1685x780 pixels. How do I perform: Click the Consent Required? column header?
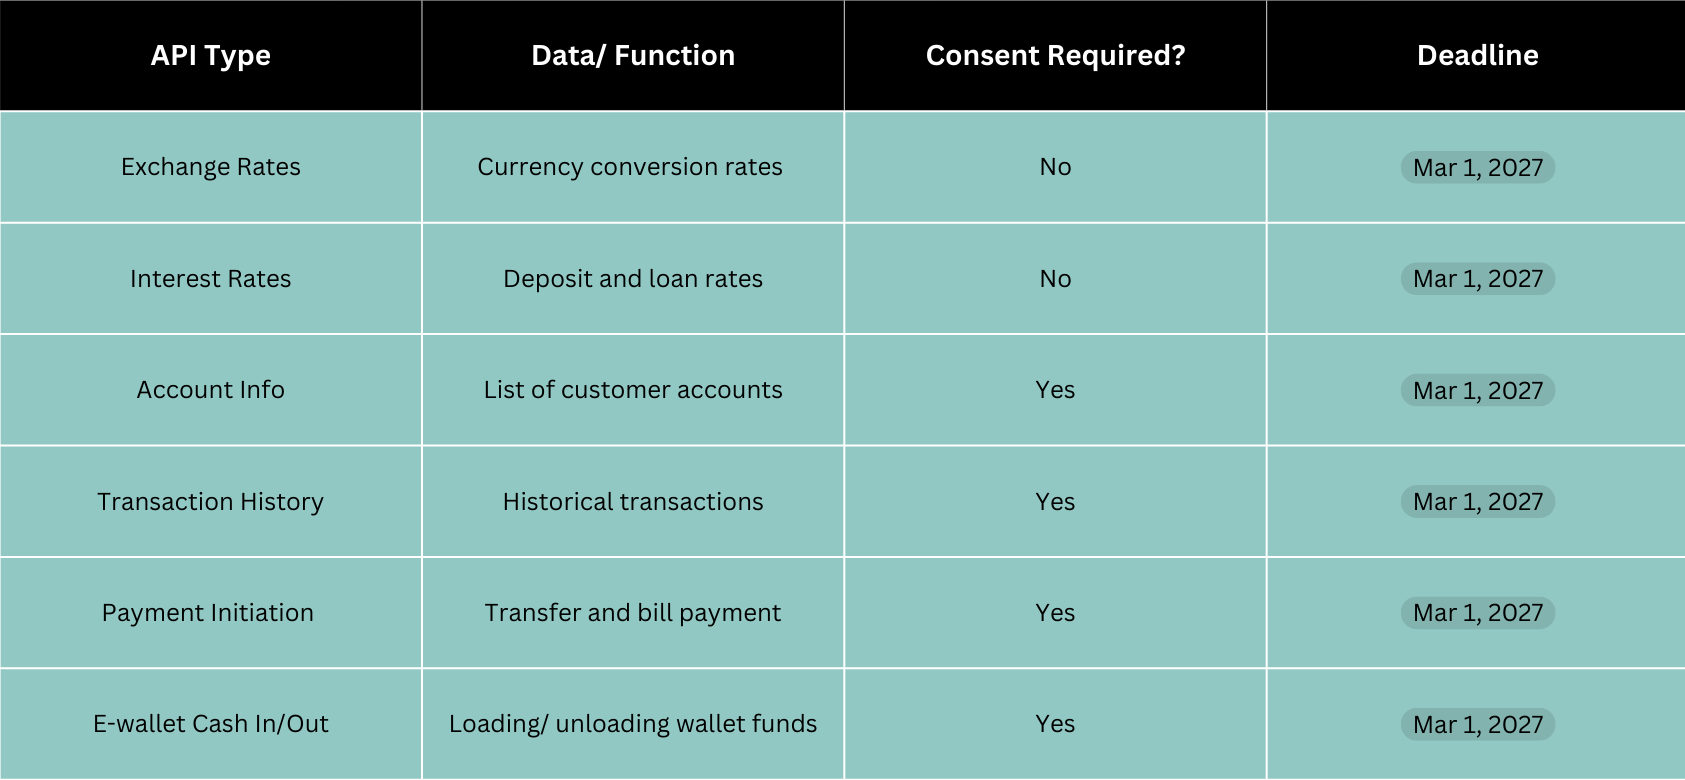point(1055,56)
